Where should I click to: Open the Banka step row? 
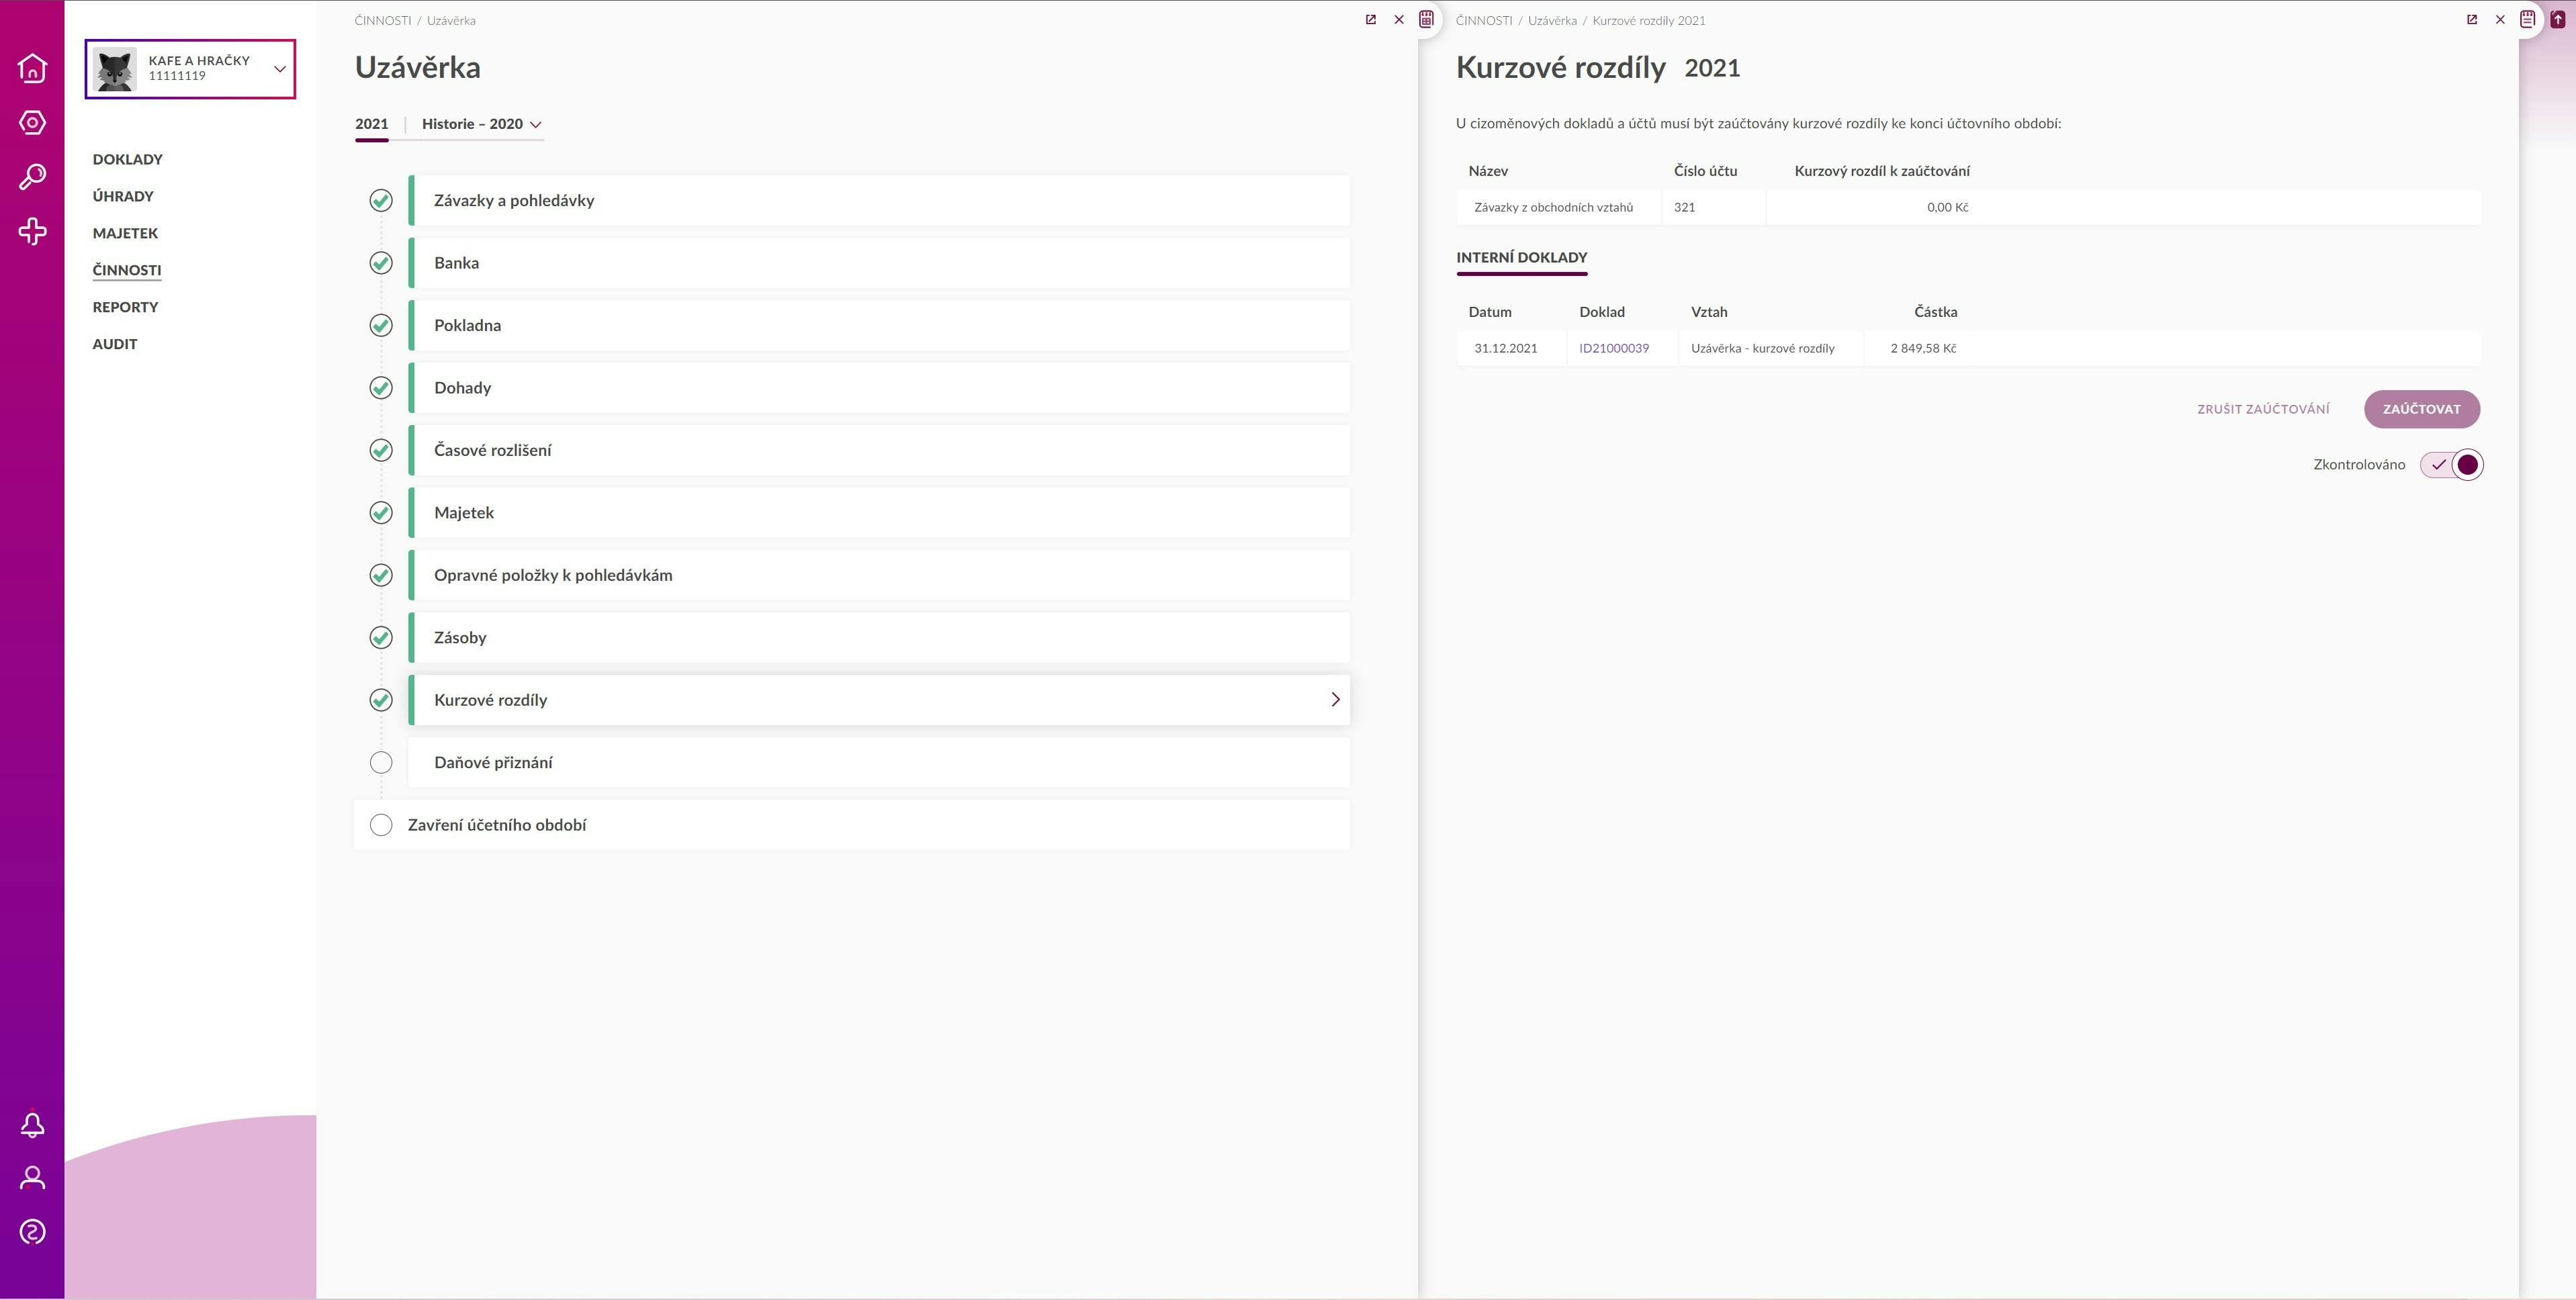click(880, 263)
